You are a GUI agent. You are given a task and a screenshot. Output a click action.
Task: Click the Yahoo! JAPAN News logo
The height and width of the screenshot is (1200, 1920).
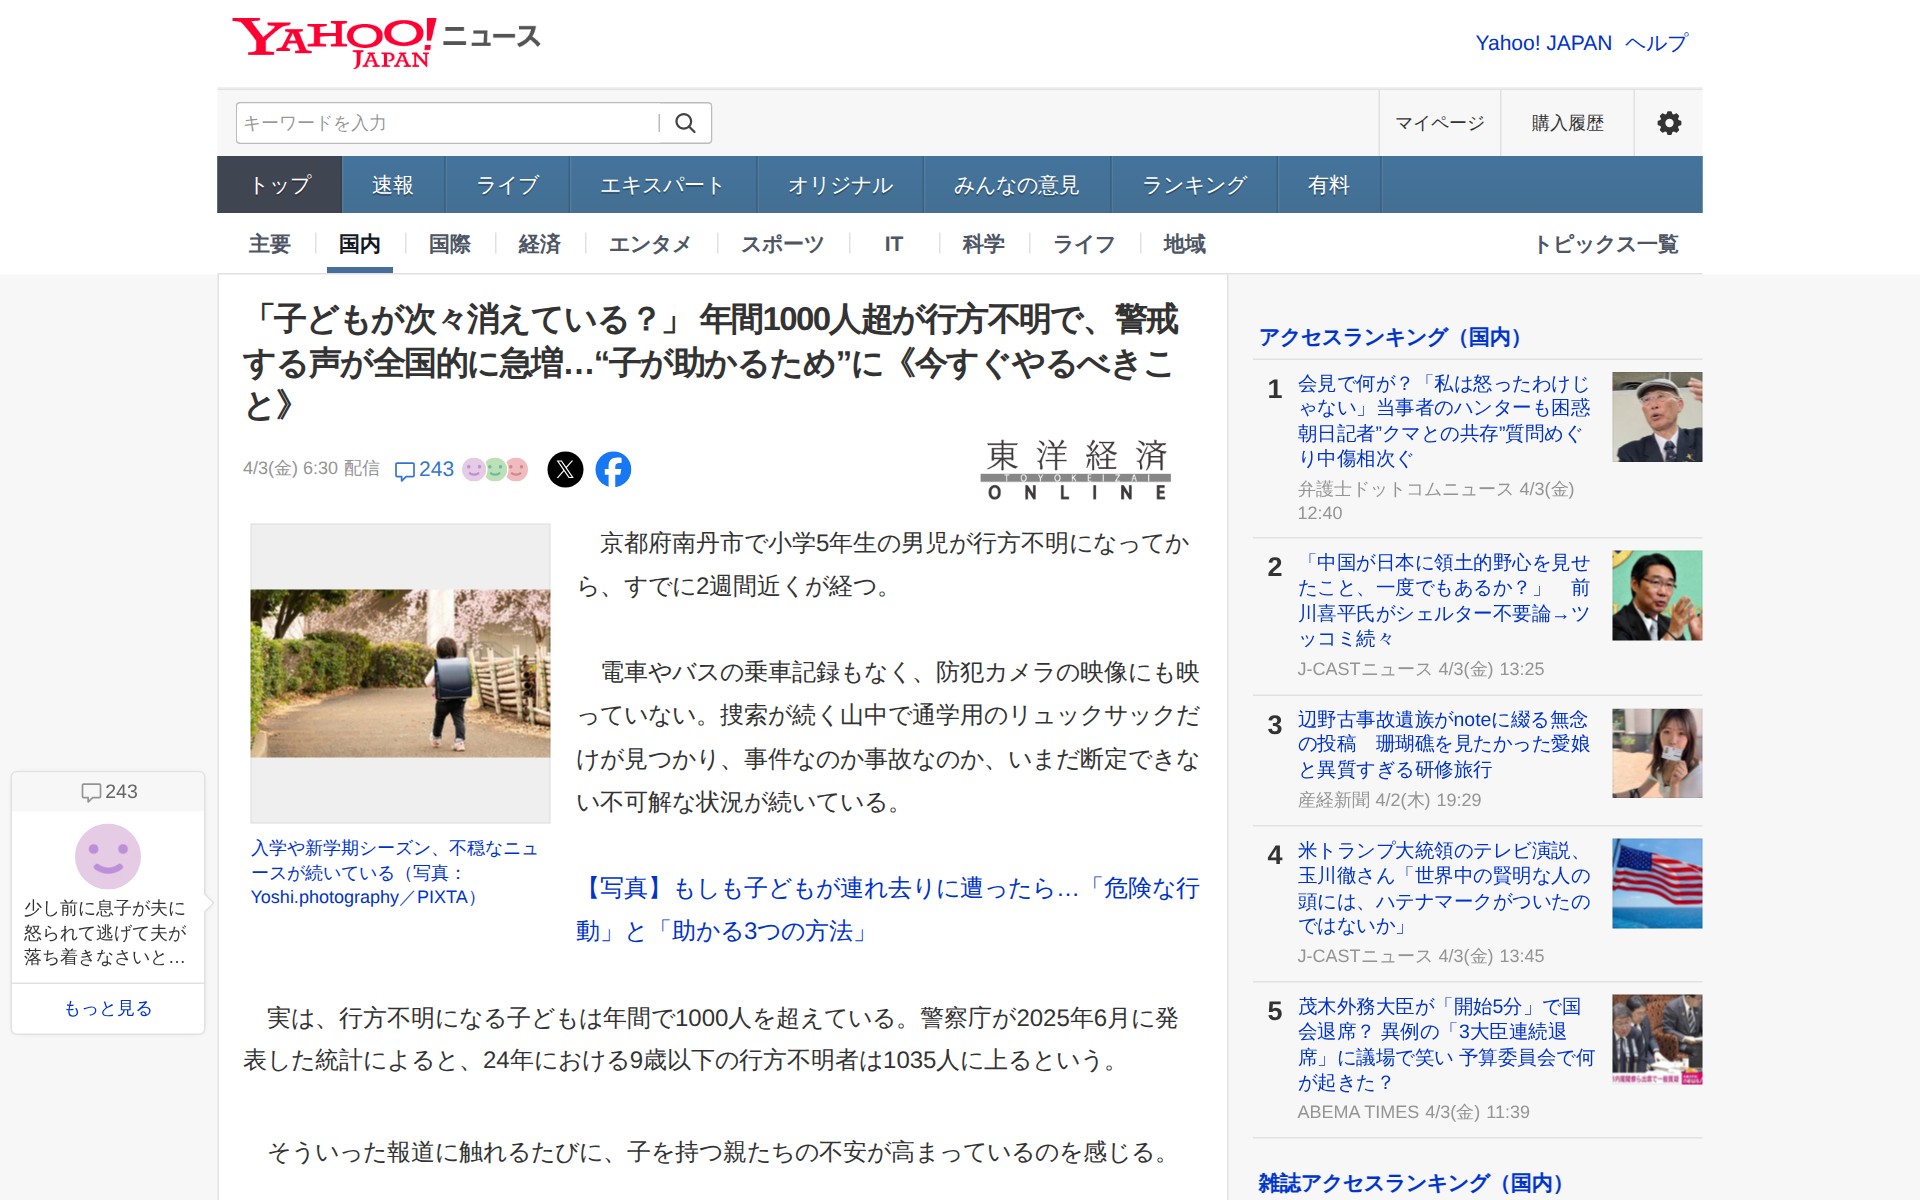click(386, 42)
